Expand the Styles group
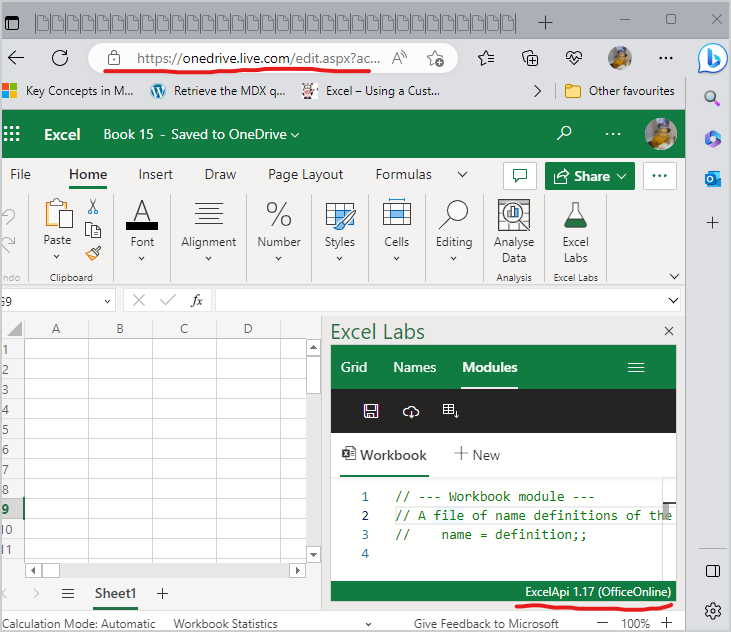This screenshot has height=632, width=731. pos(339,258)
